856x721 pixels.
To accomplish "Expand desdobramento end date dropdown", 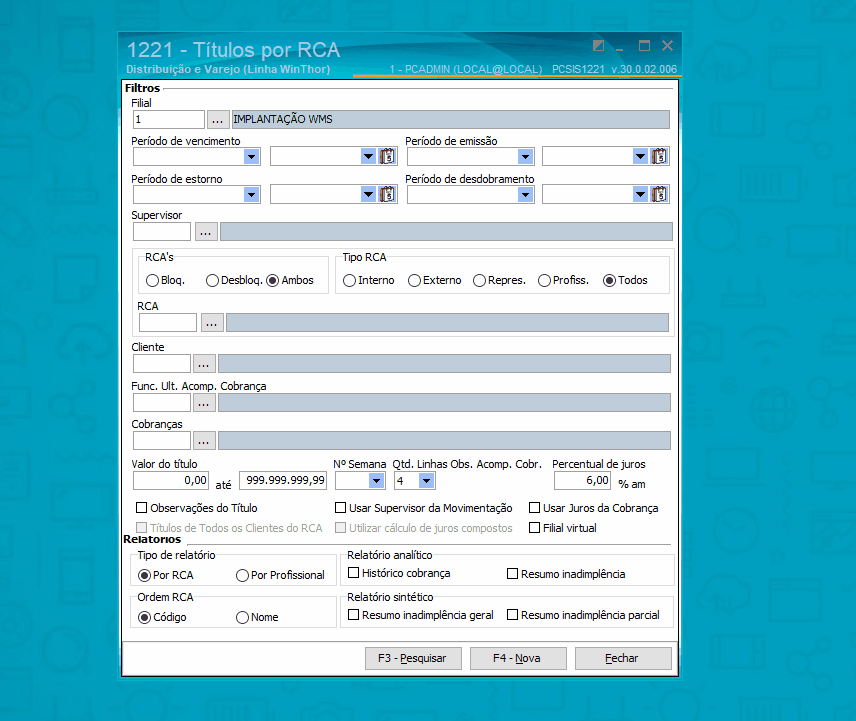I will [640, 194].
